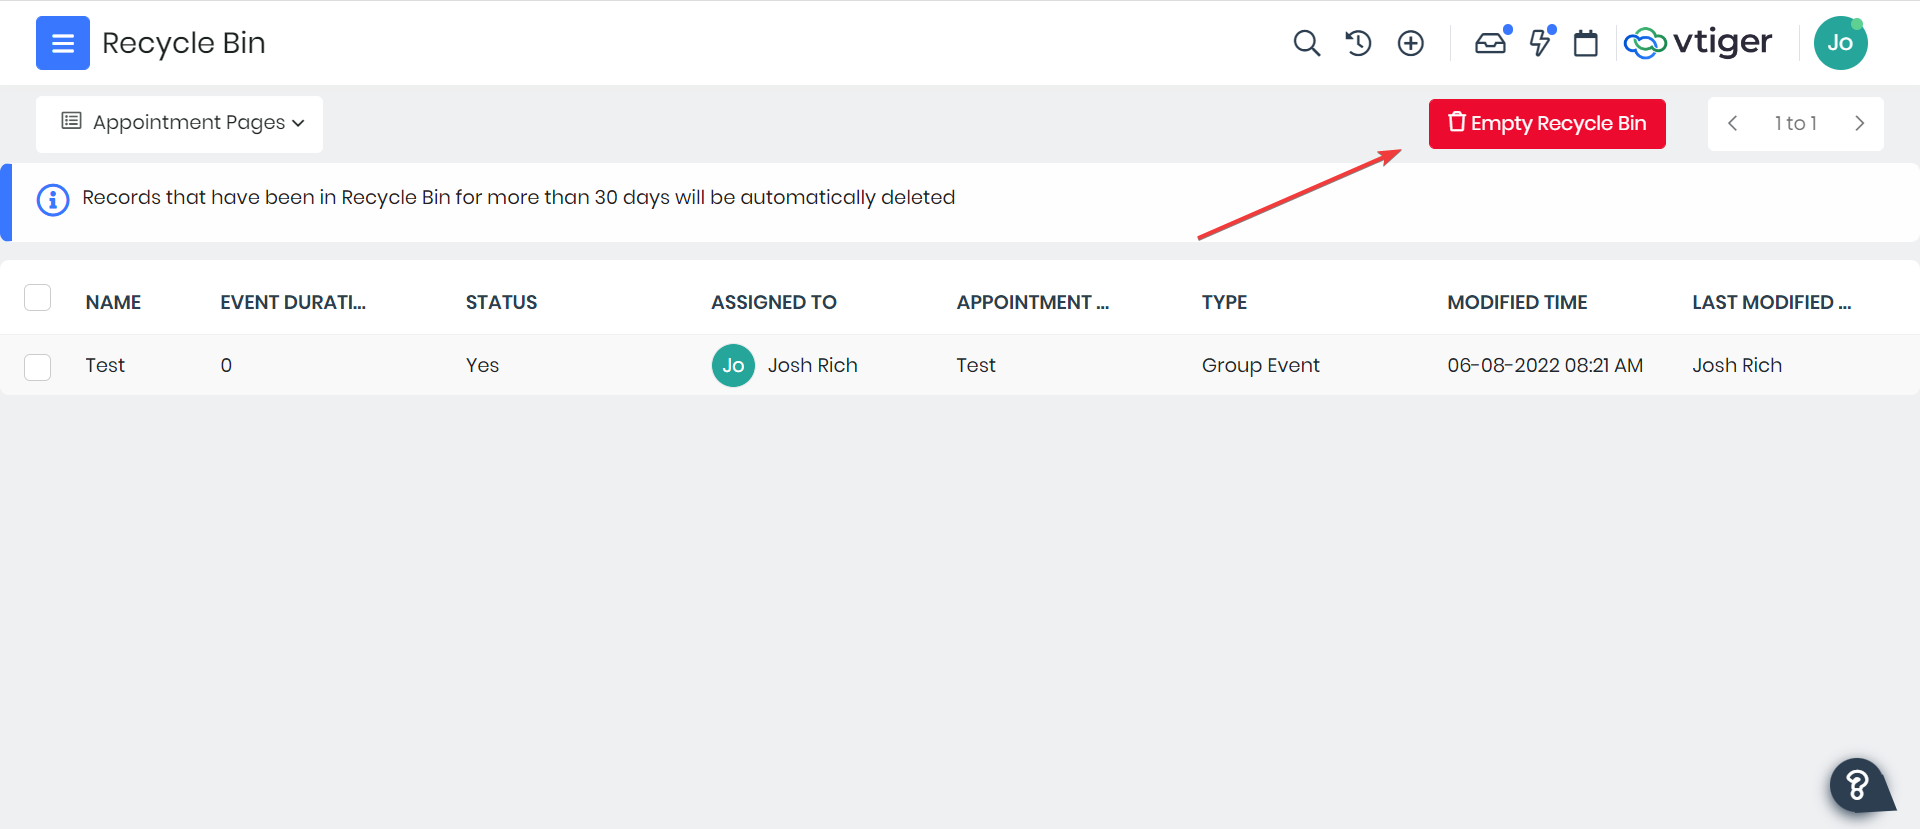1920x829 pixels.
Task: Go to the next page arrow
Action: click(1859, 123)
